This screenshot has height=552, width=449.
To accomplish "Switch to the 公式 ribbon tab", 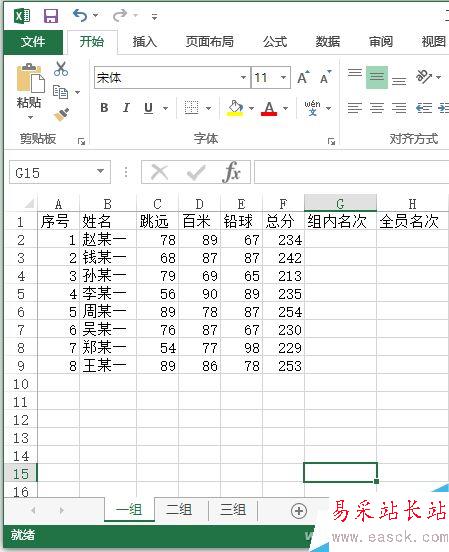I will (x=275, y=42).
